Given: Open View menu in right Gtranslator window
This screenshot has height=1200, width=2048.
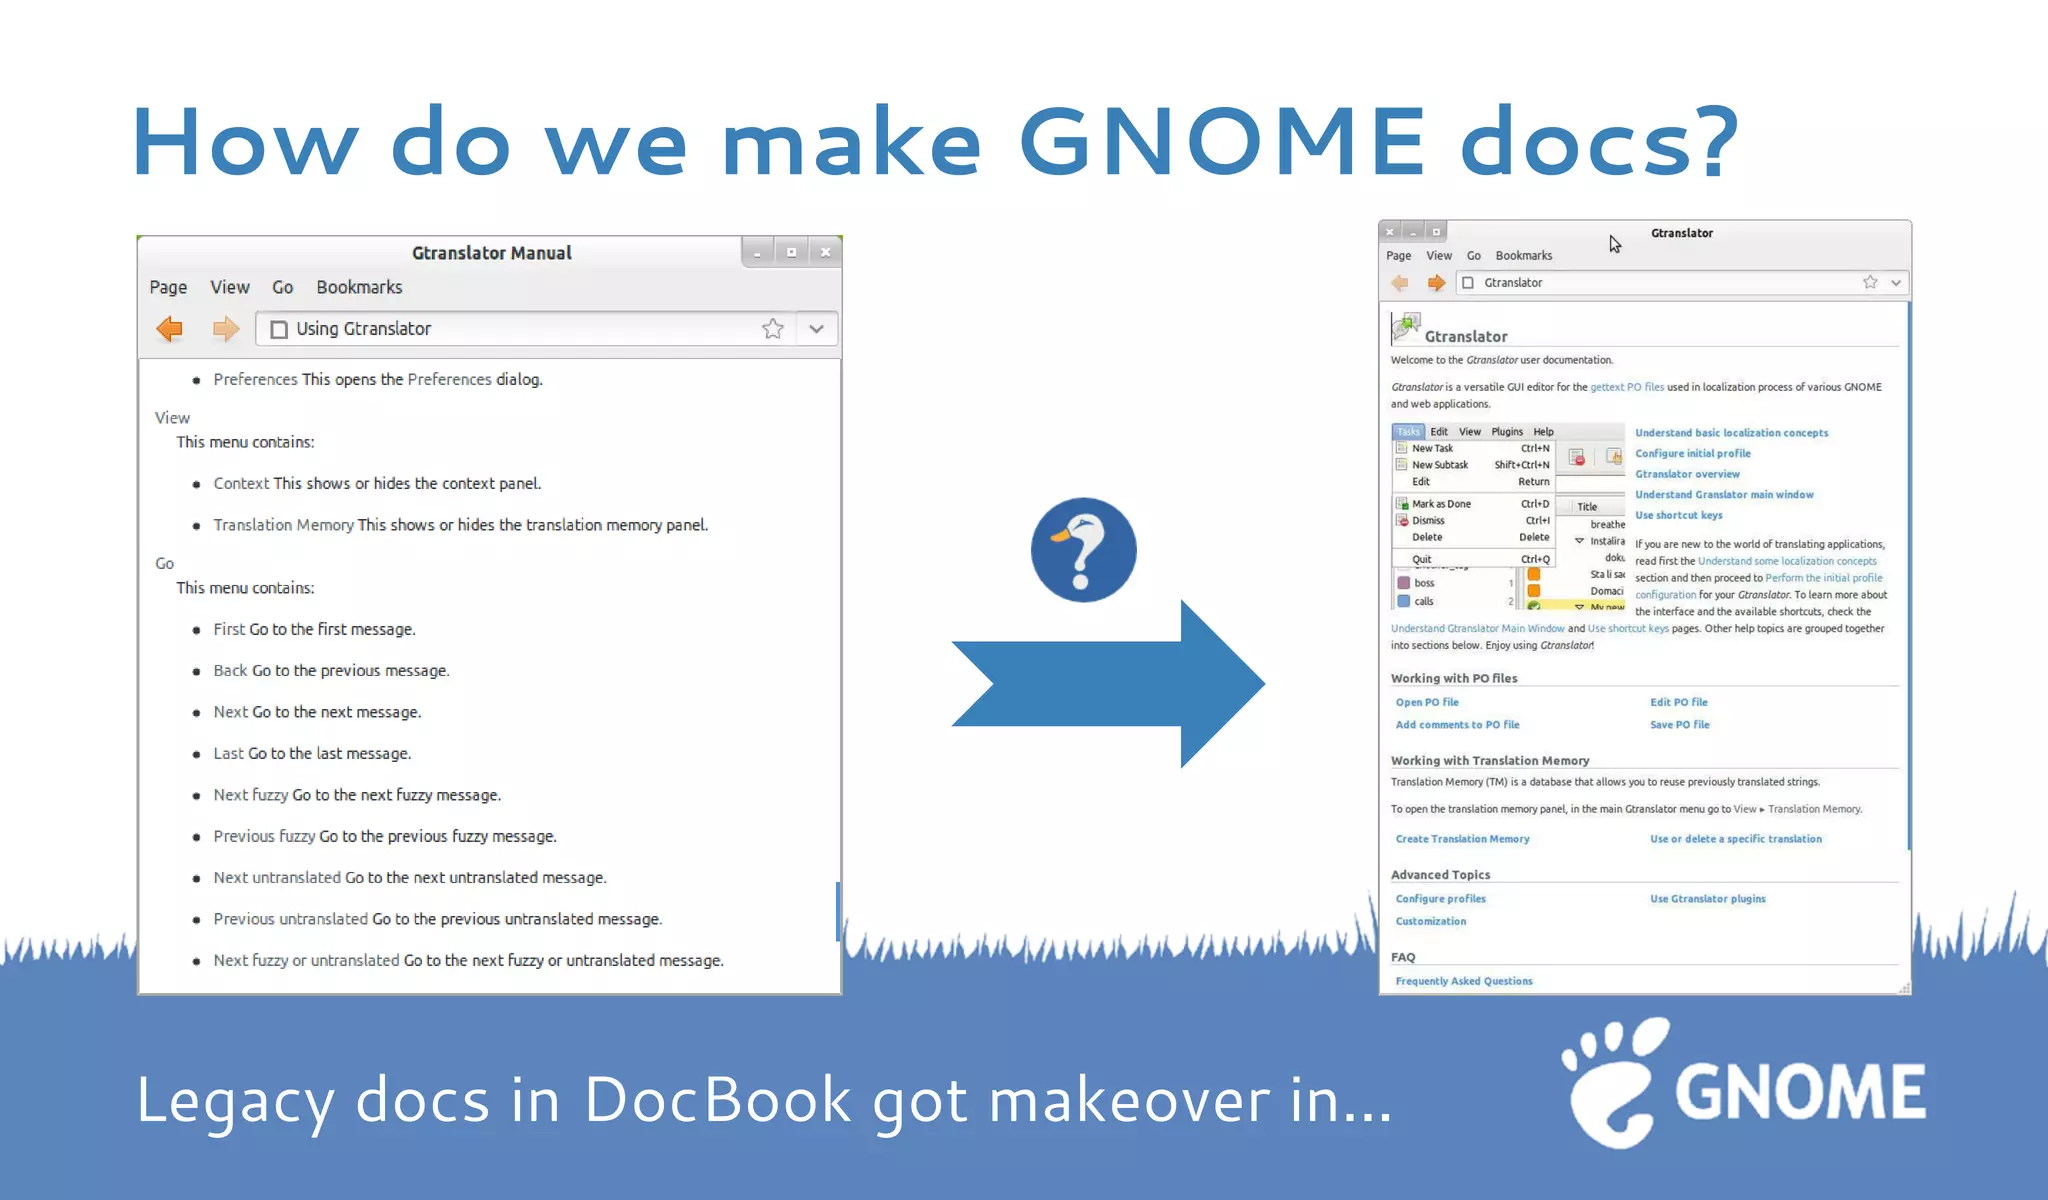Looking at the screenshot, I should click(1439, 256).
